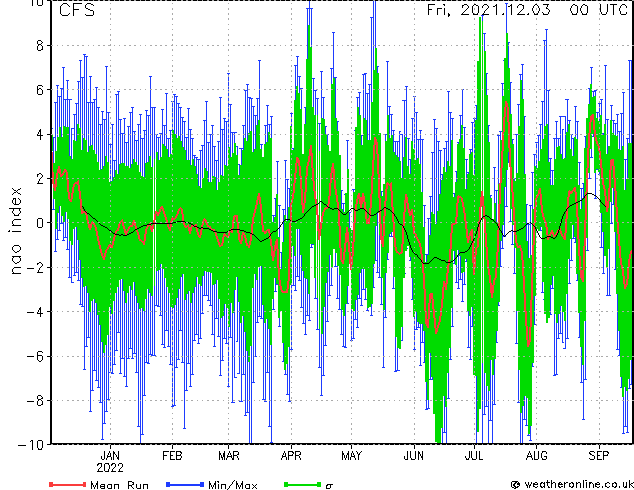The height and width of the screenshot is (490, 634).
Task: Select the FEB month label
Action: (x=172, y=456)
